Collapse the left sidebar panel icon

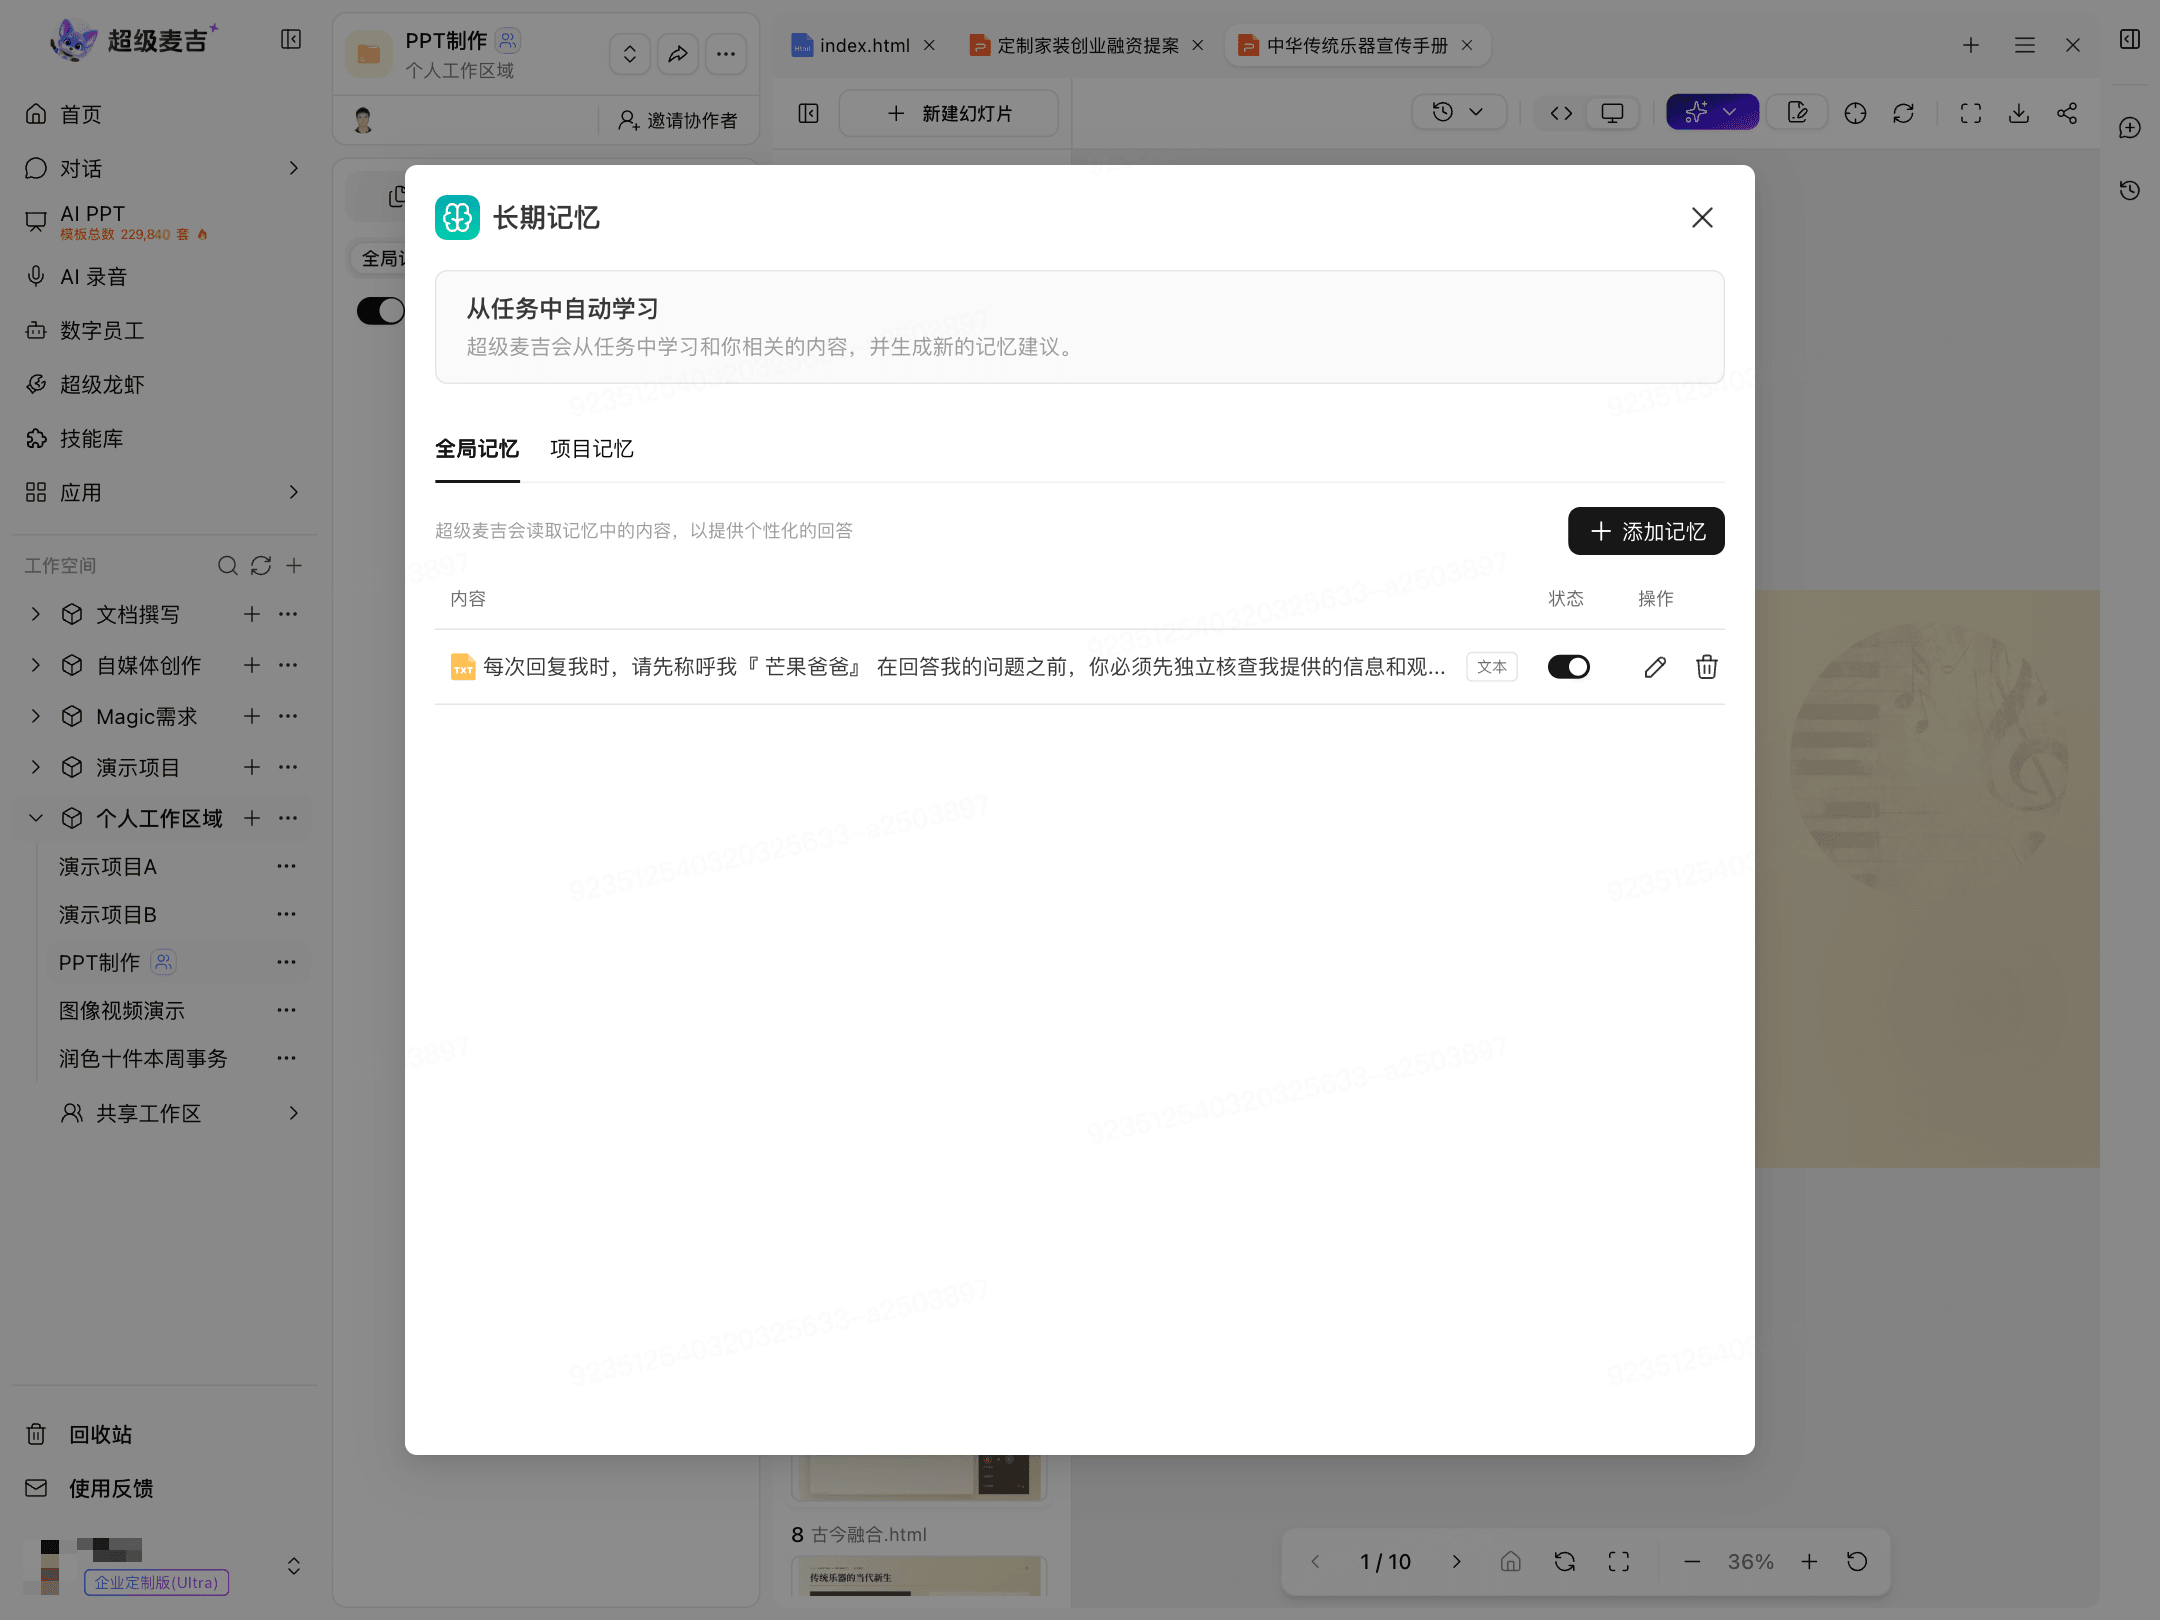pos(291,40)
